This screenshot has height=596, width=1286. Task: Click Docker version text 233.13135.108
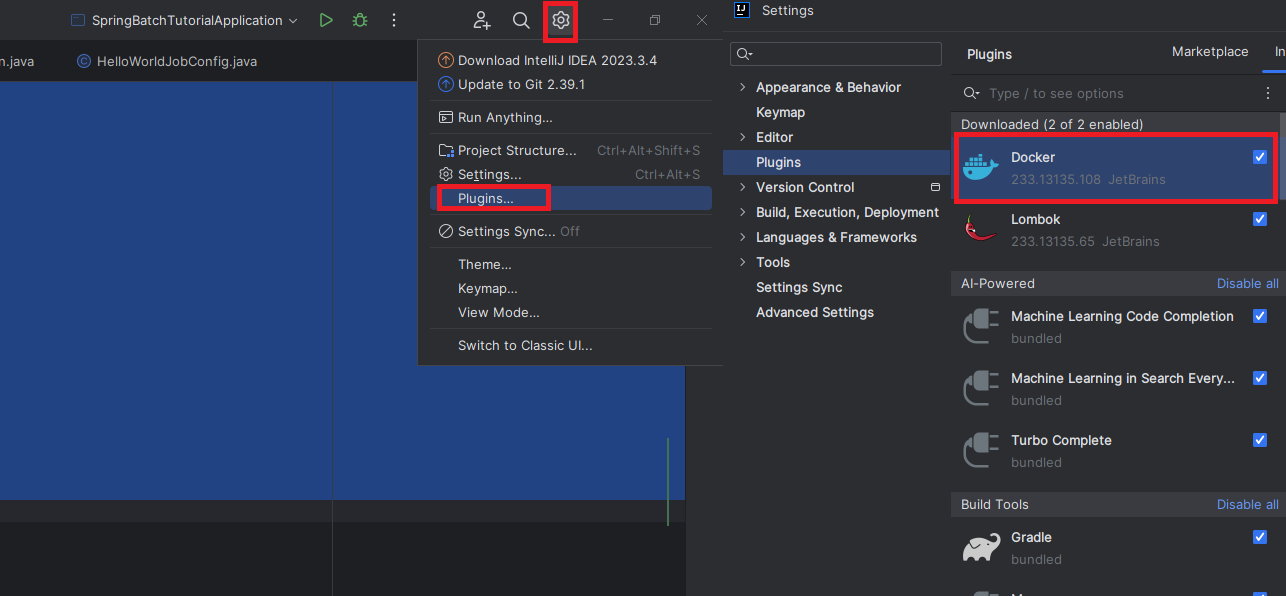[1056, 179]
